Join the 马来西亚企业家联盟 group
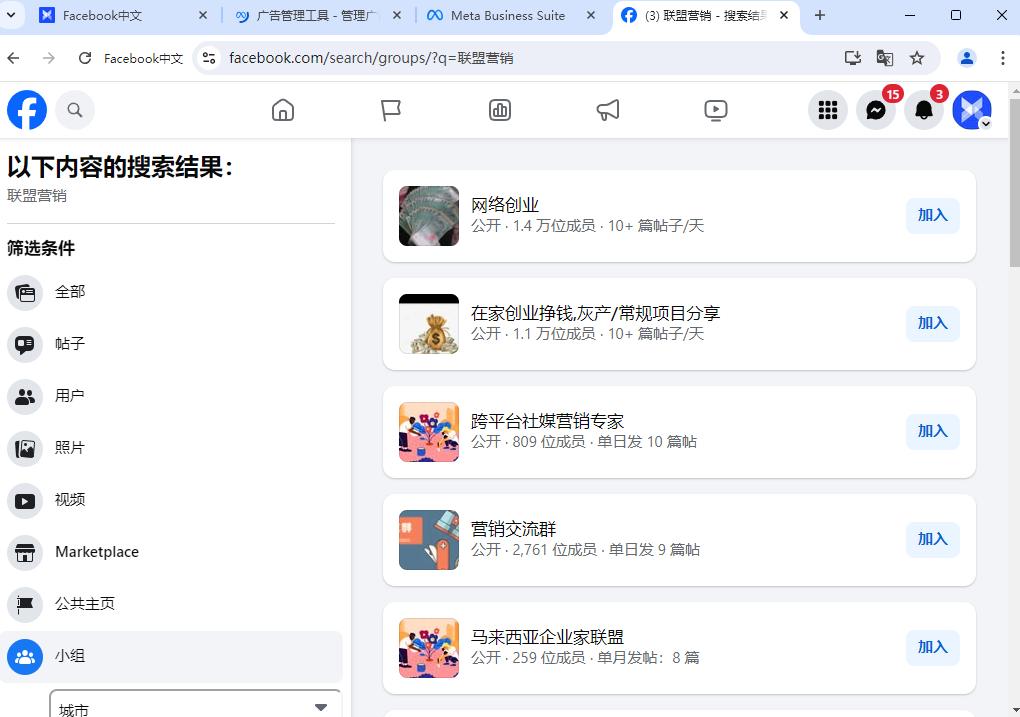This screenshot has height=717, width=1020. (933, 647)
